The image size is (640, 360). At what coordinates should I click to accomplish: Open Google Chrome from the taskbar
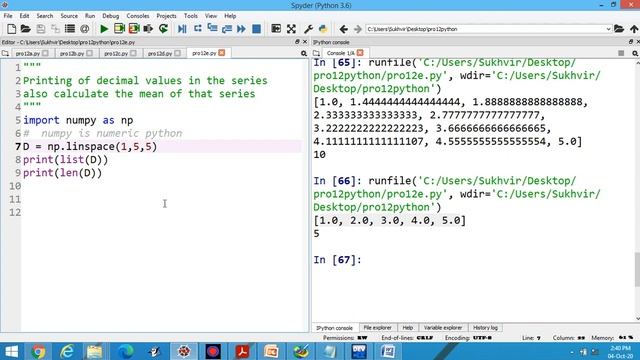[x=38, y=351]
